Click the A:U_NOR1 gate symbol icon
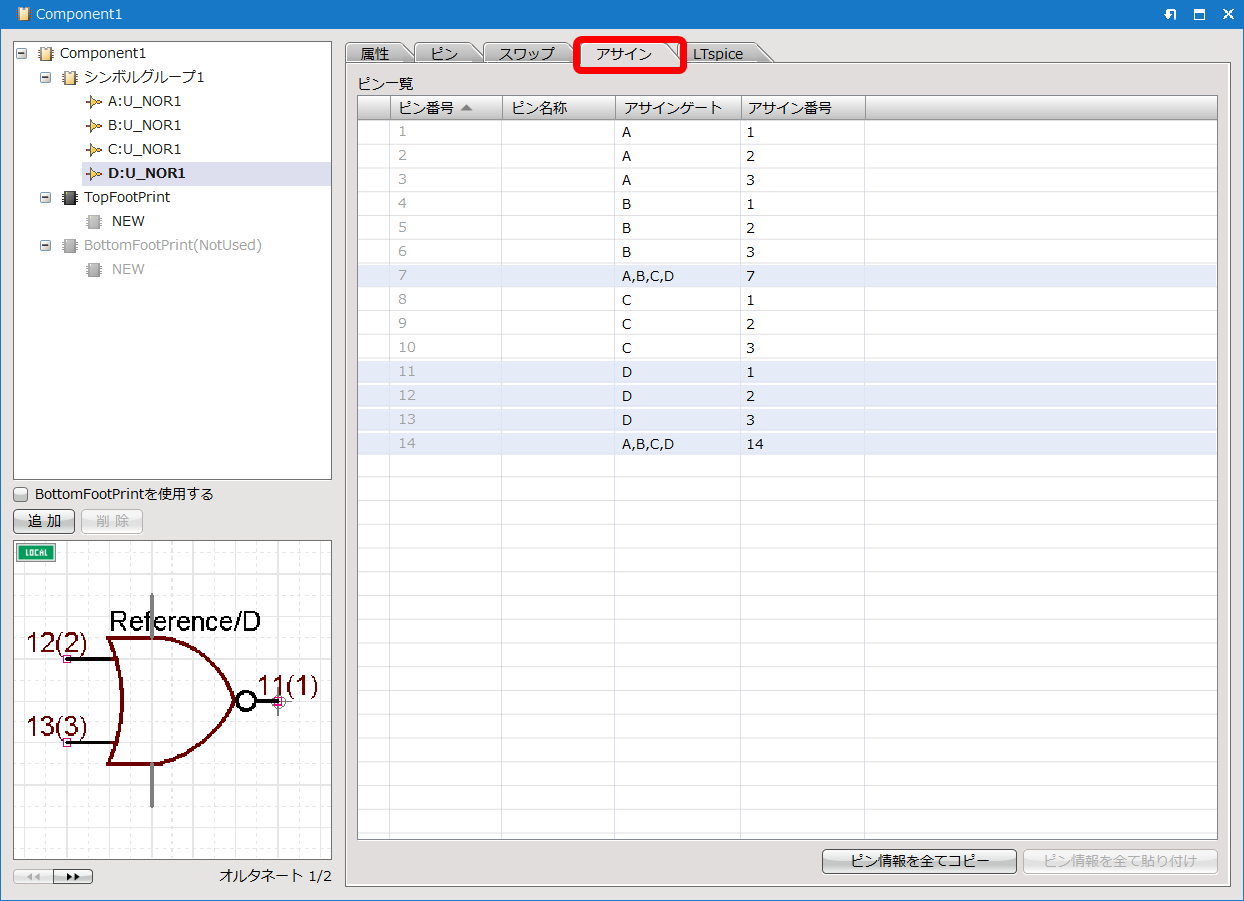Viewport: 1244px width, 901px height. tap(94, 101)
